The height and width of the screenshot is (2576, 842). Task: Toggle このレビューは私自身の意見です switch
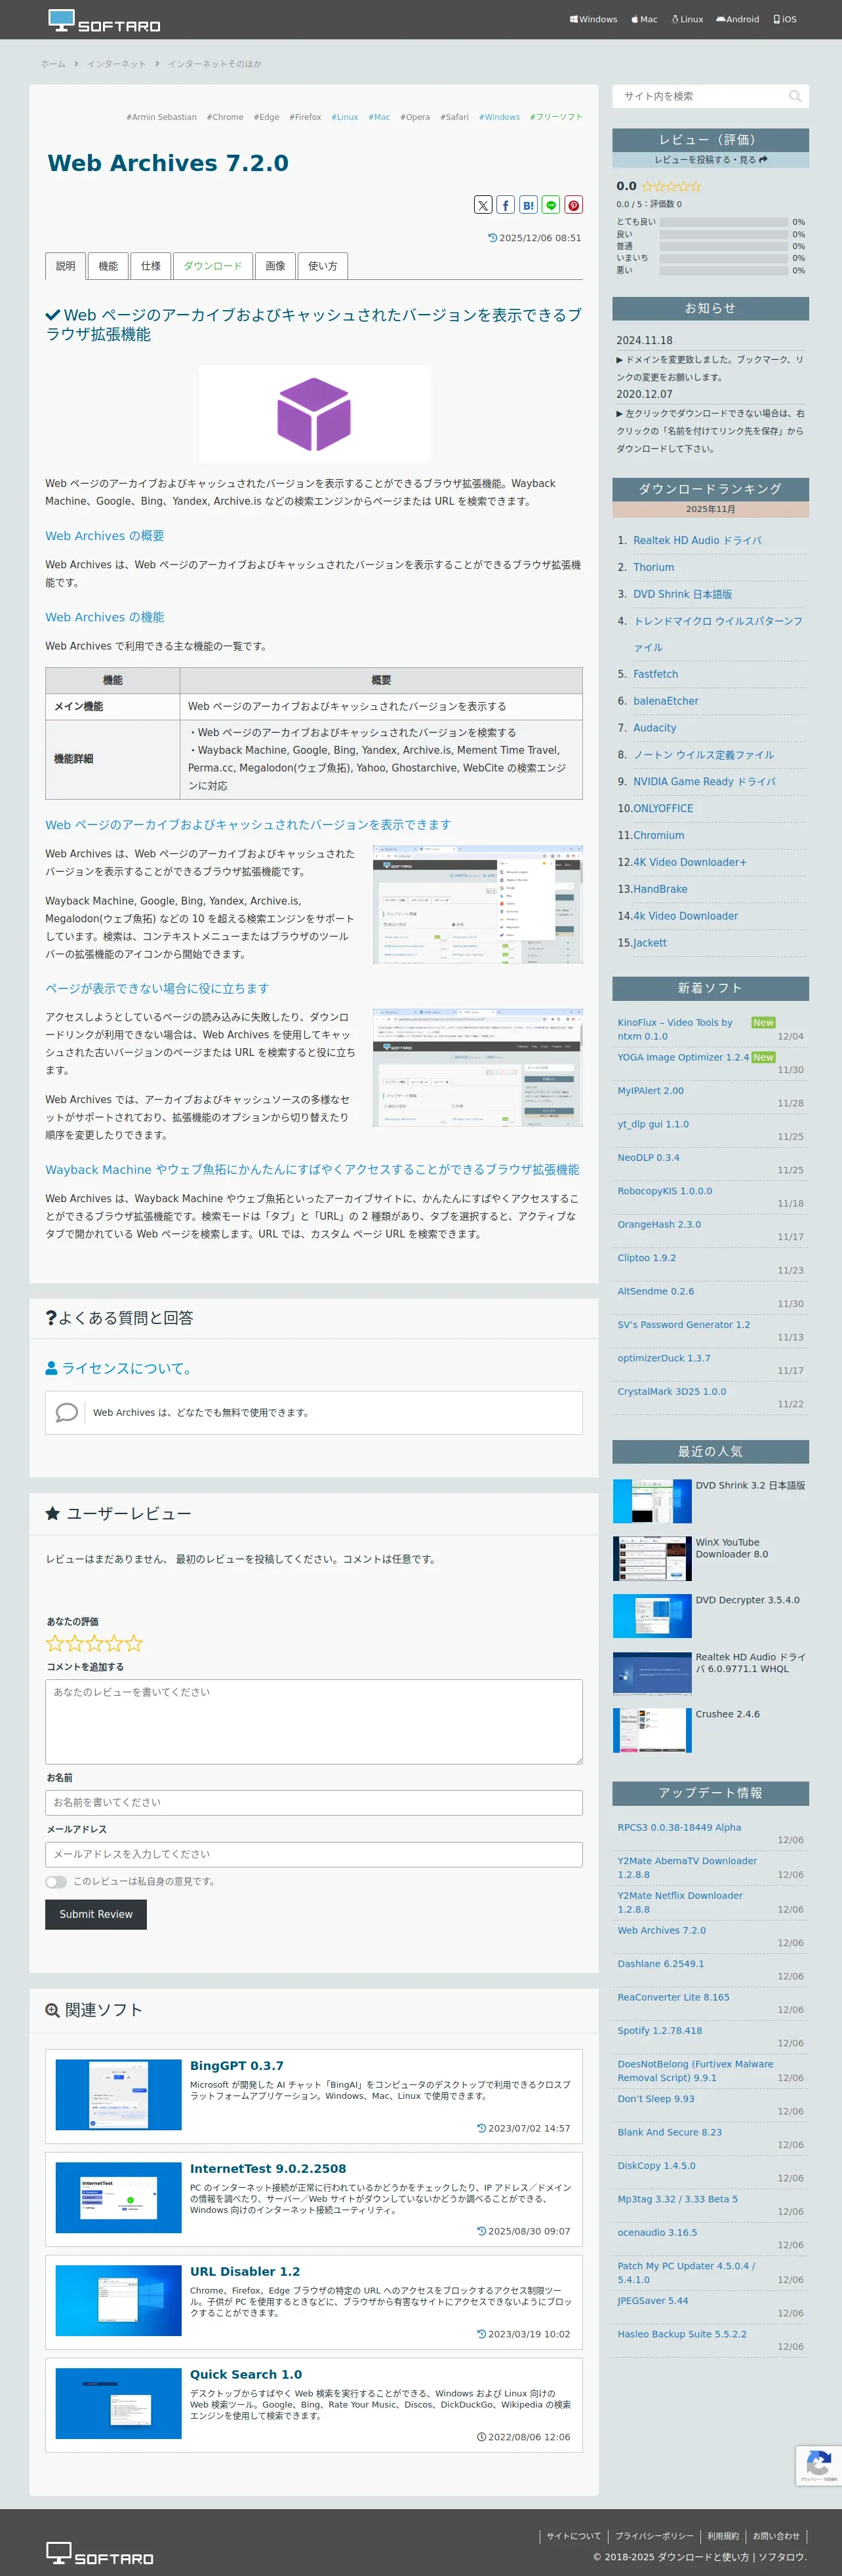coord(56,1882)
